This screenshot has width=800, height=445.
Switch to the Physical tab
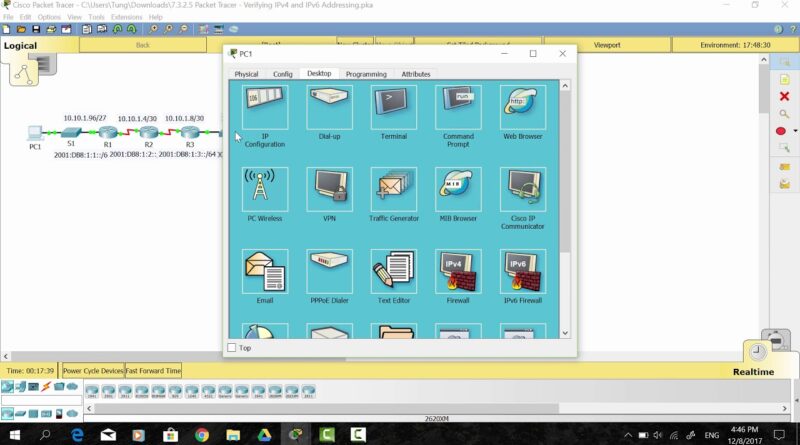246,74
